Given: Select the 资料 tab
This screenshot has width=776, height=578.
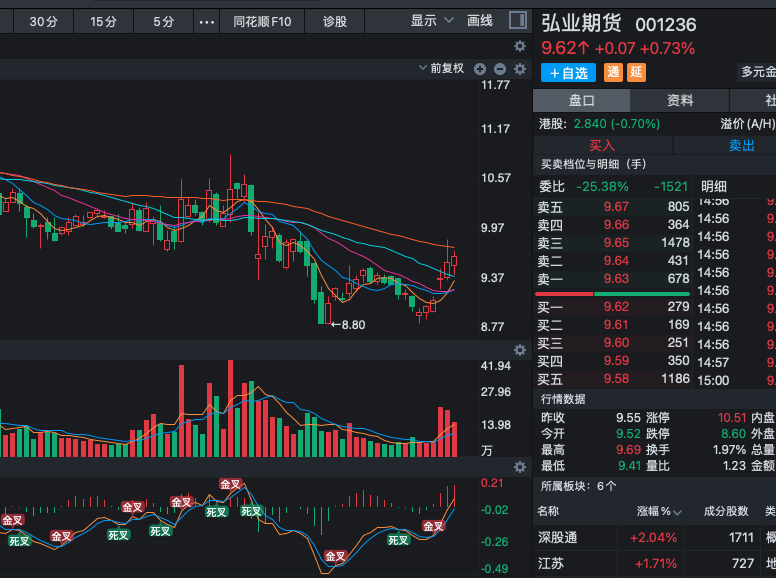Looking at the screenshot, I should coord(680,100).
